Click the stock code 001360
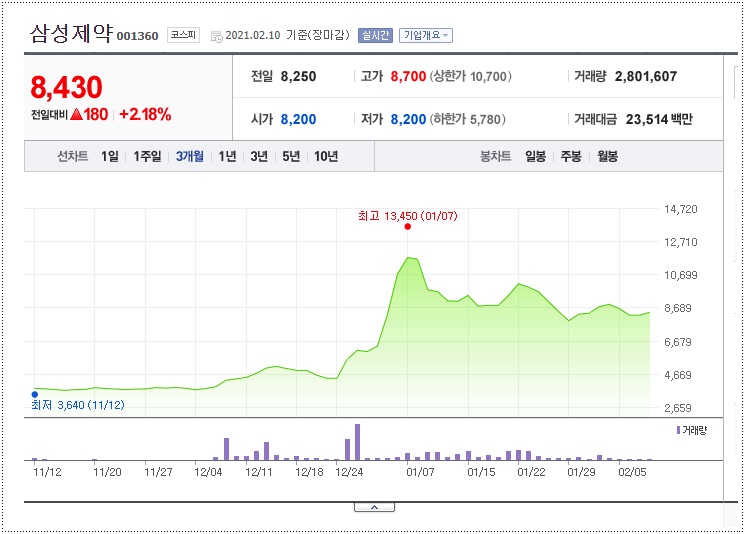 [x=137, y=36]
